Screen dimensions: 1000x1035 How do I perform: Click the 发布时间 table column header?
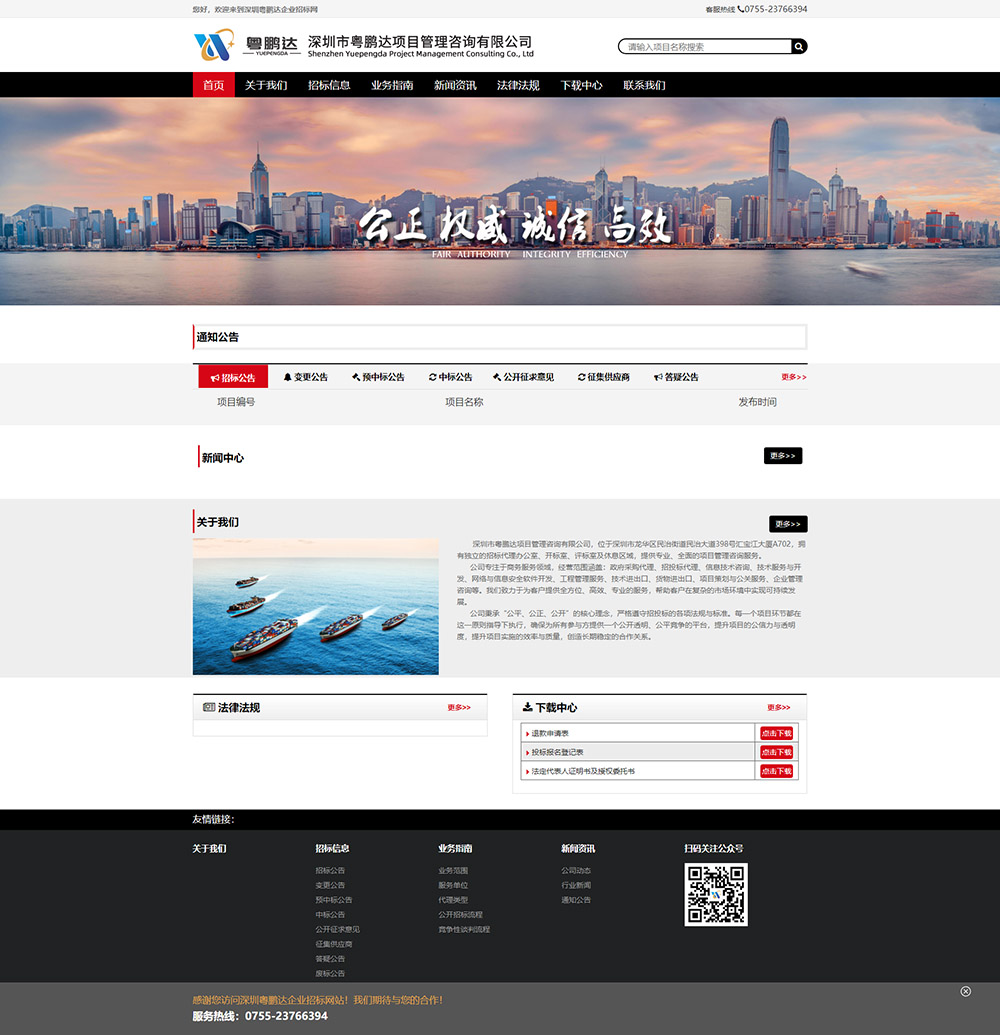click(x=757, y=401)
